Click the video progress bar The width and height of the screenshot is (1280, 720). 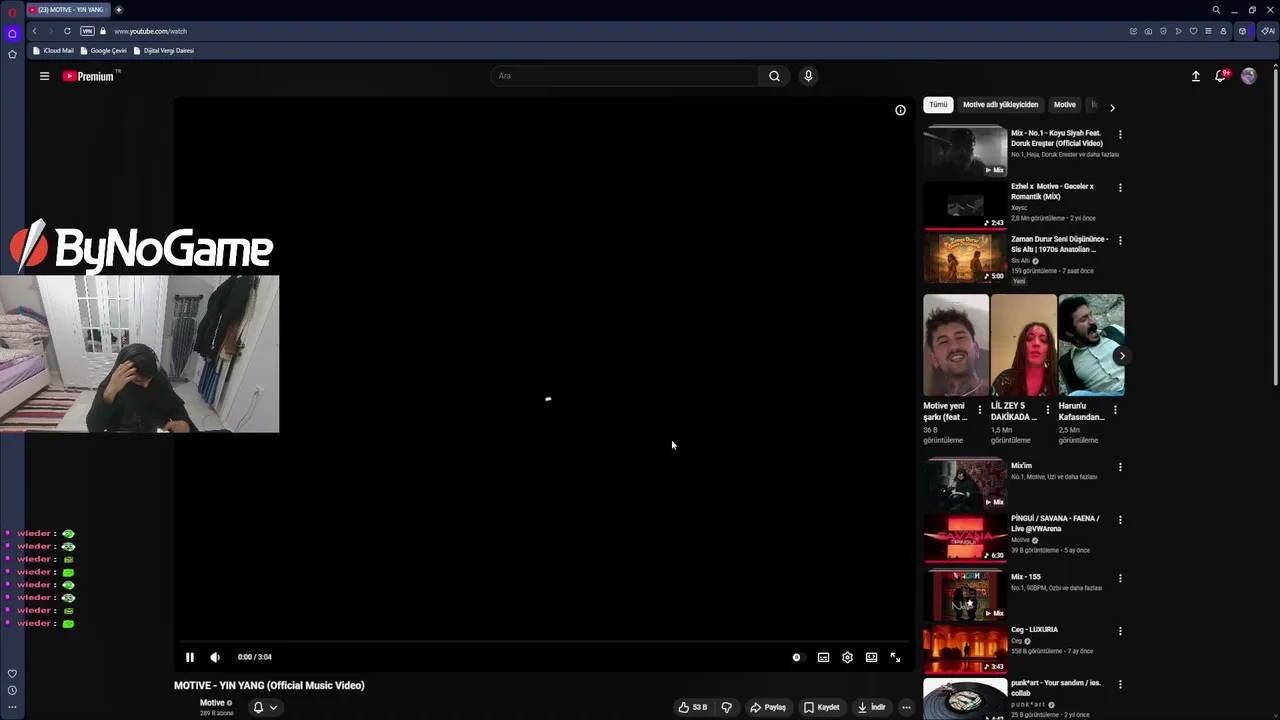[x=544, y=641]
